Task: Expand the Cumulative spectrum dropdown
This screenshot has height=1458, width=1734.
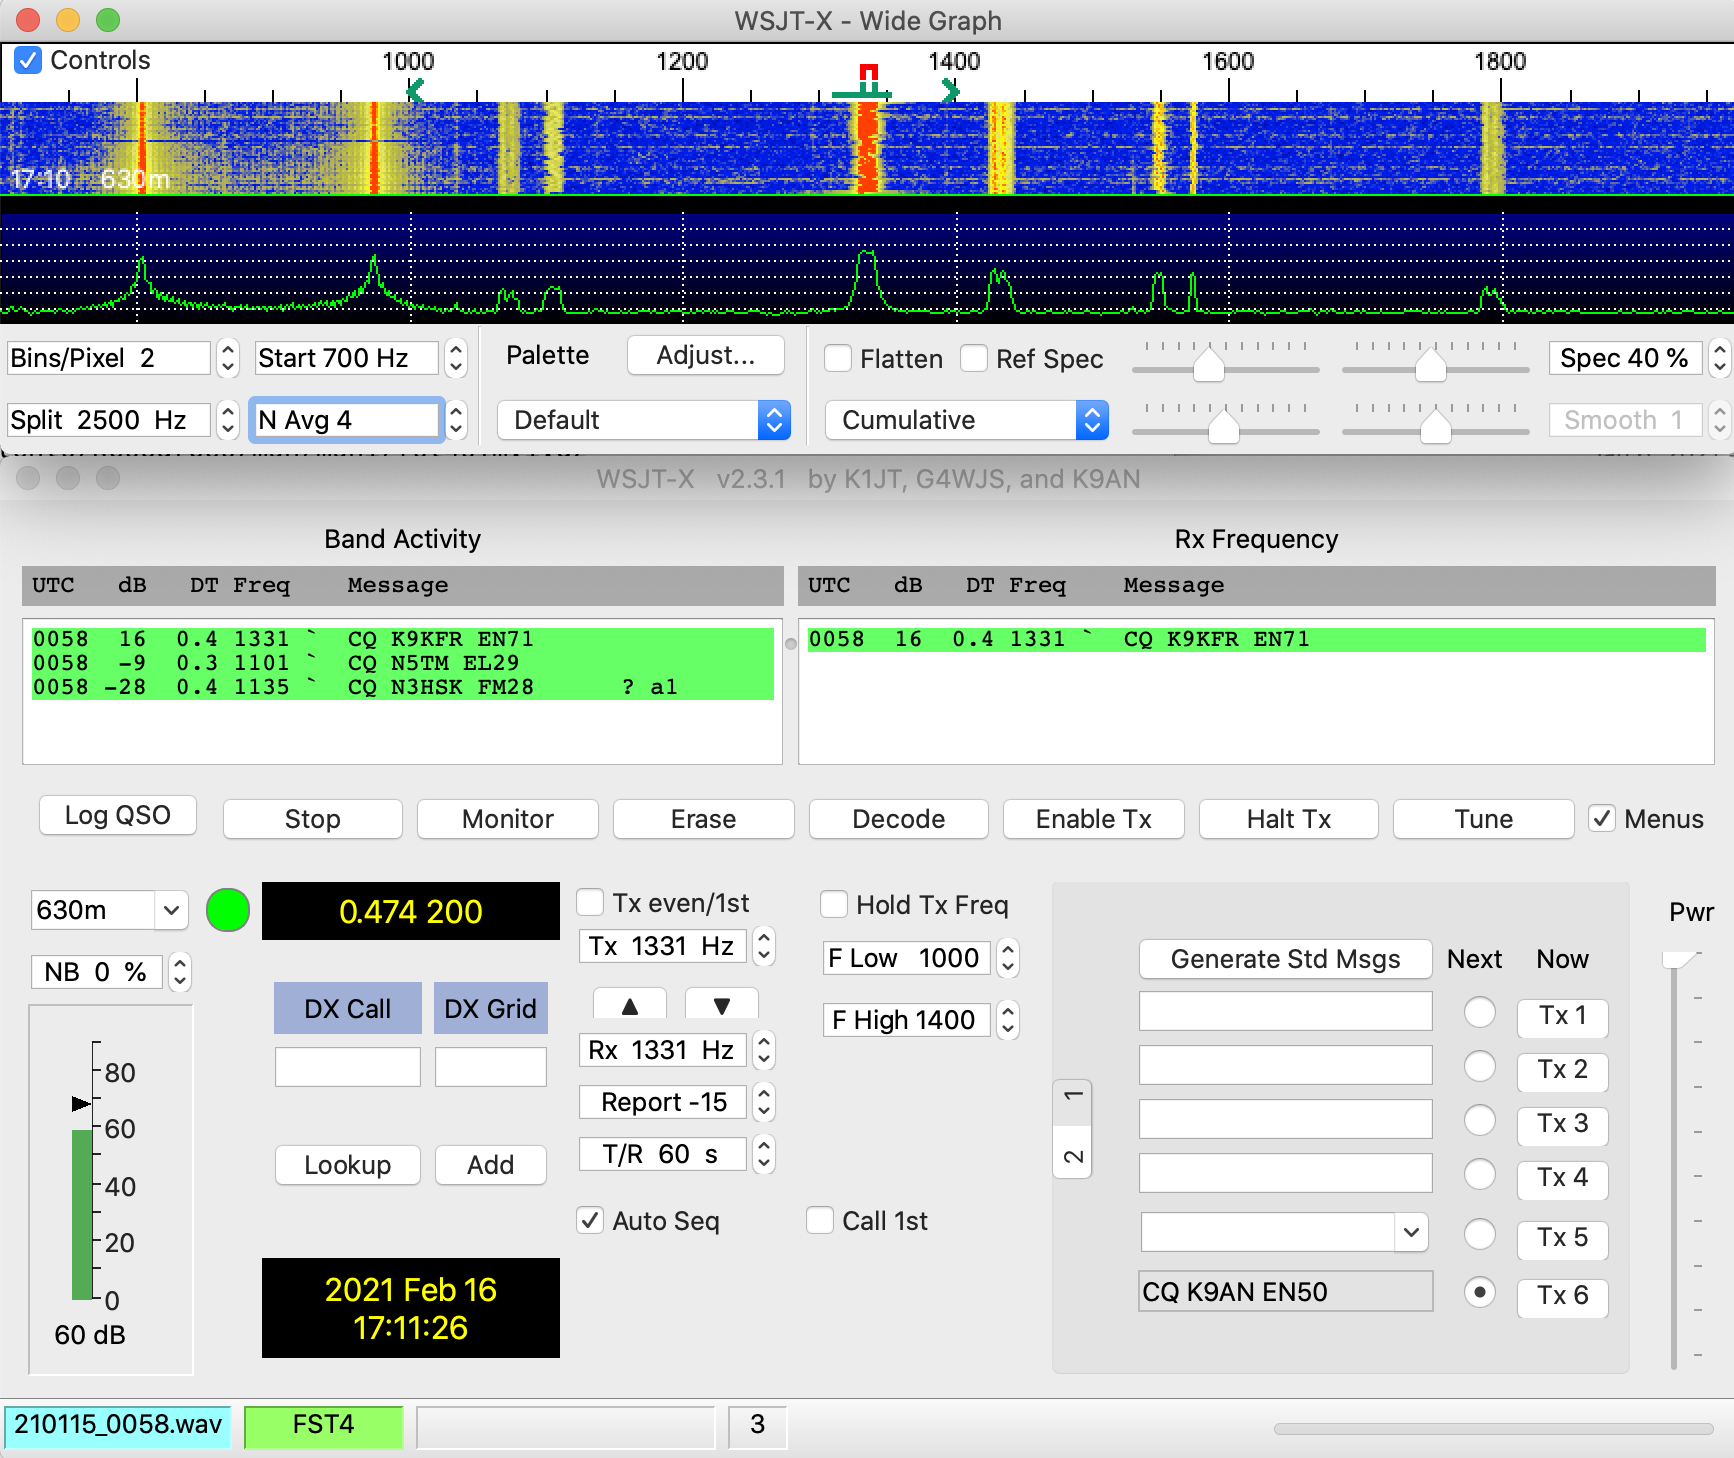Action: pyautogui.click(x=966, y=420)
